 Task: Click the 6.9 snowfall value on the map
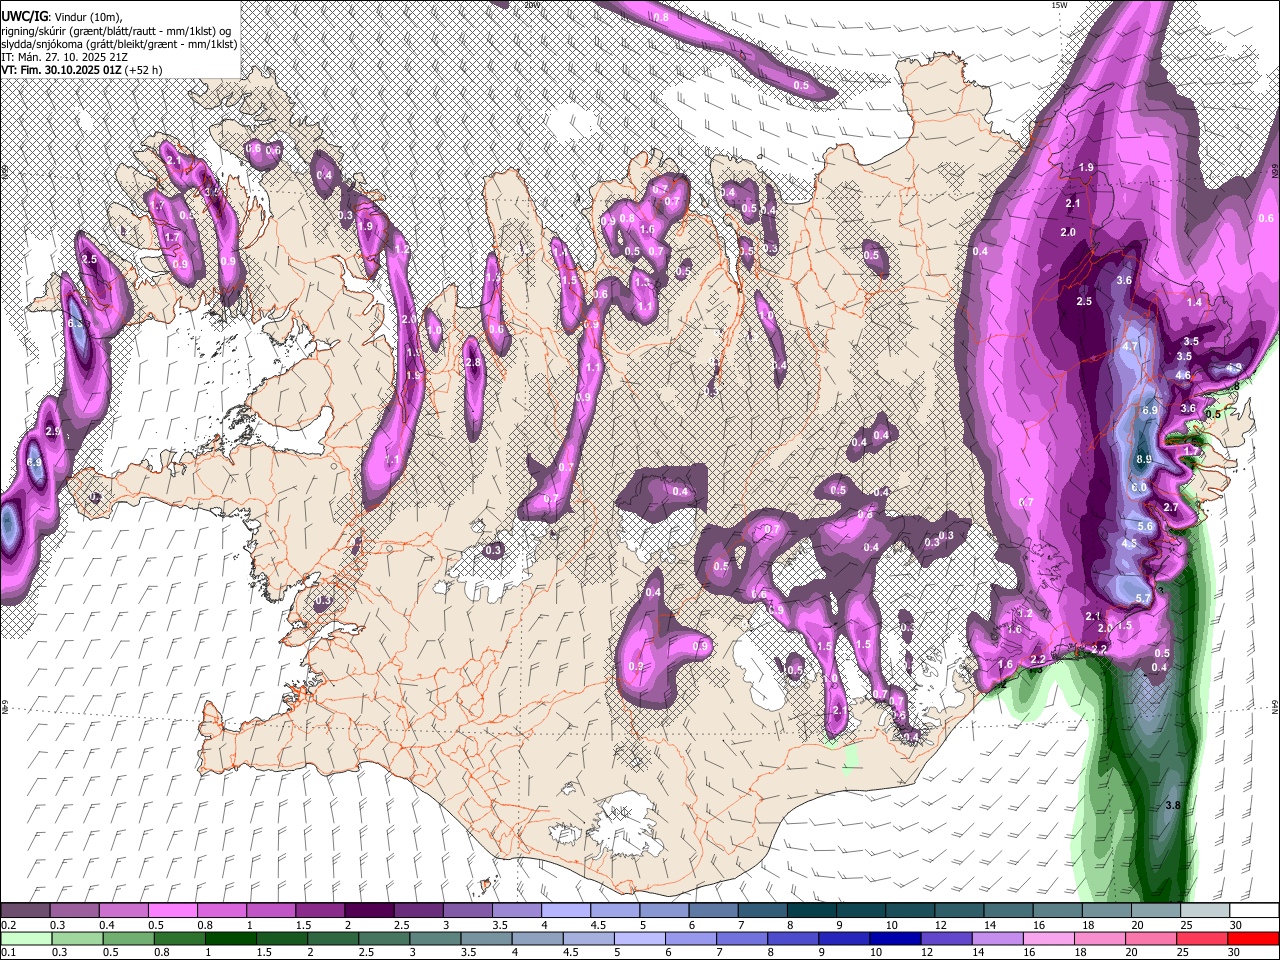1150,411
